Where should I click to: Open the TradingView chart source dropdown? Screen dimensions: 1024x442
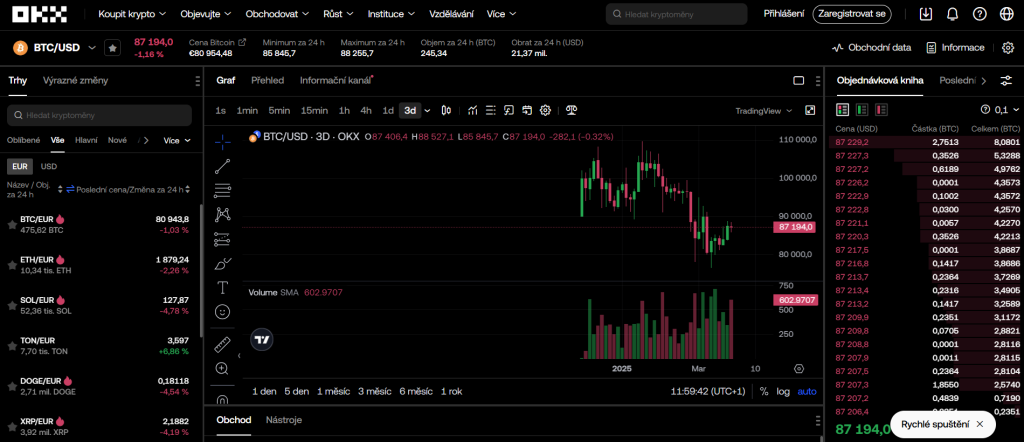(763, 110)
